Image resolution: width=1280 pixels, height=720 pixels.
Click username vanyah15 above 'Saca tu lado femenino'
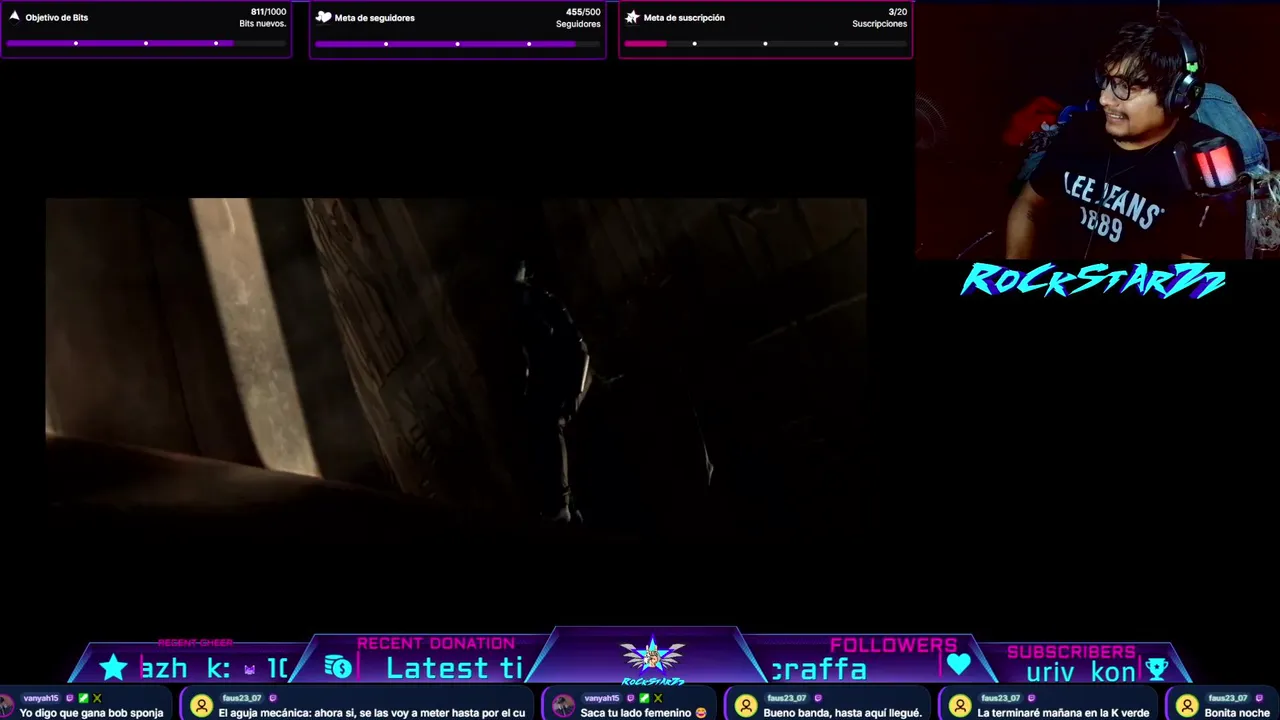[x=600, y=698]
